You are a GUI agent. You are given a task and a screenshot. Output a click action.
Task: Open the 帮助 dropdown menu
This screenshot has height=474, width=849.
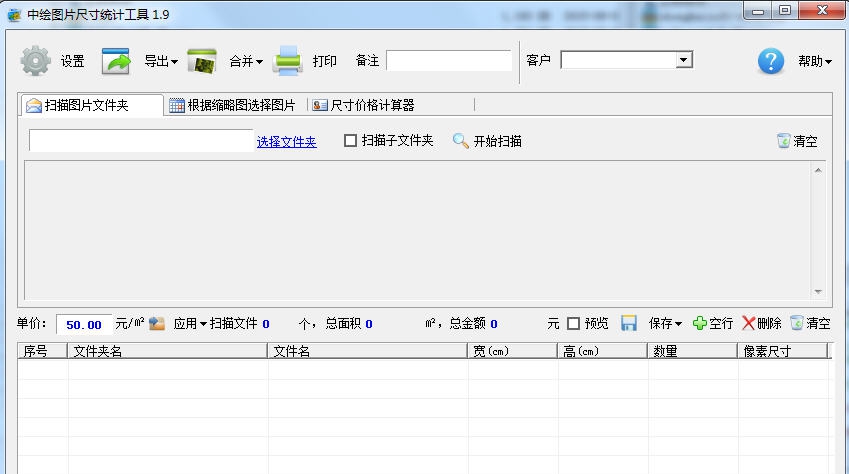click(x=815, y=61)
